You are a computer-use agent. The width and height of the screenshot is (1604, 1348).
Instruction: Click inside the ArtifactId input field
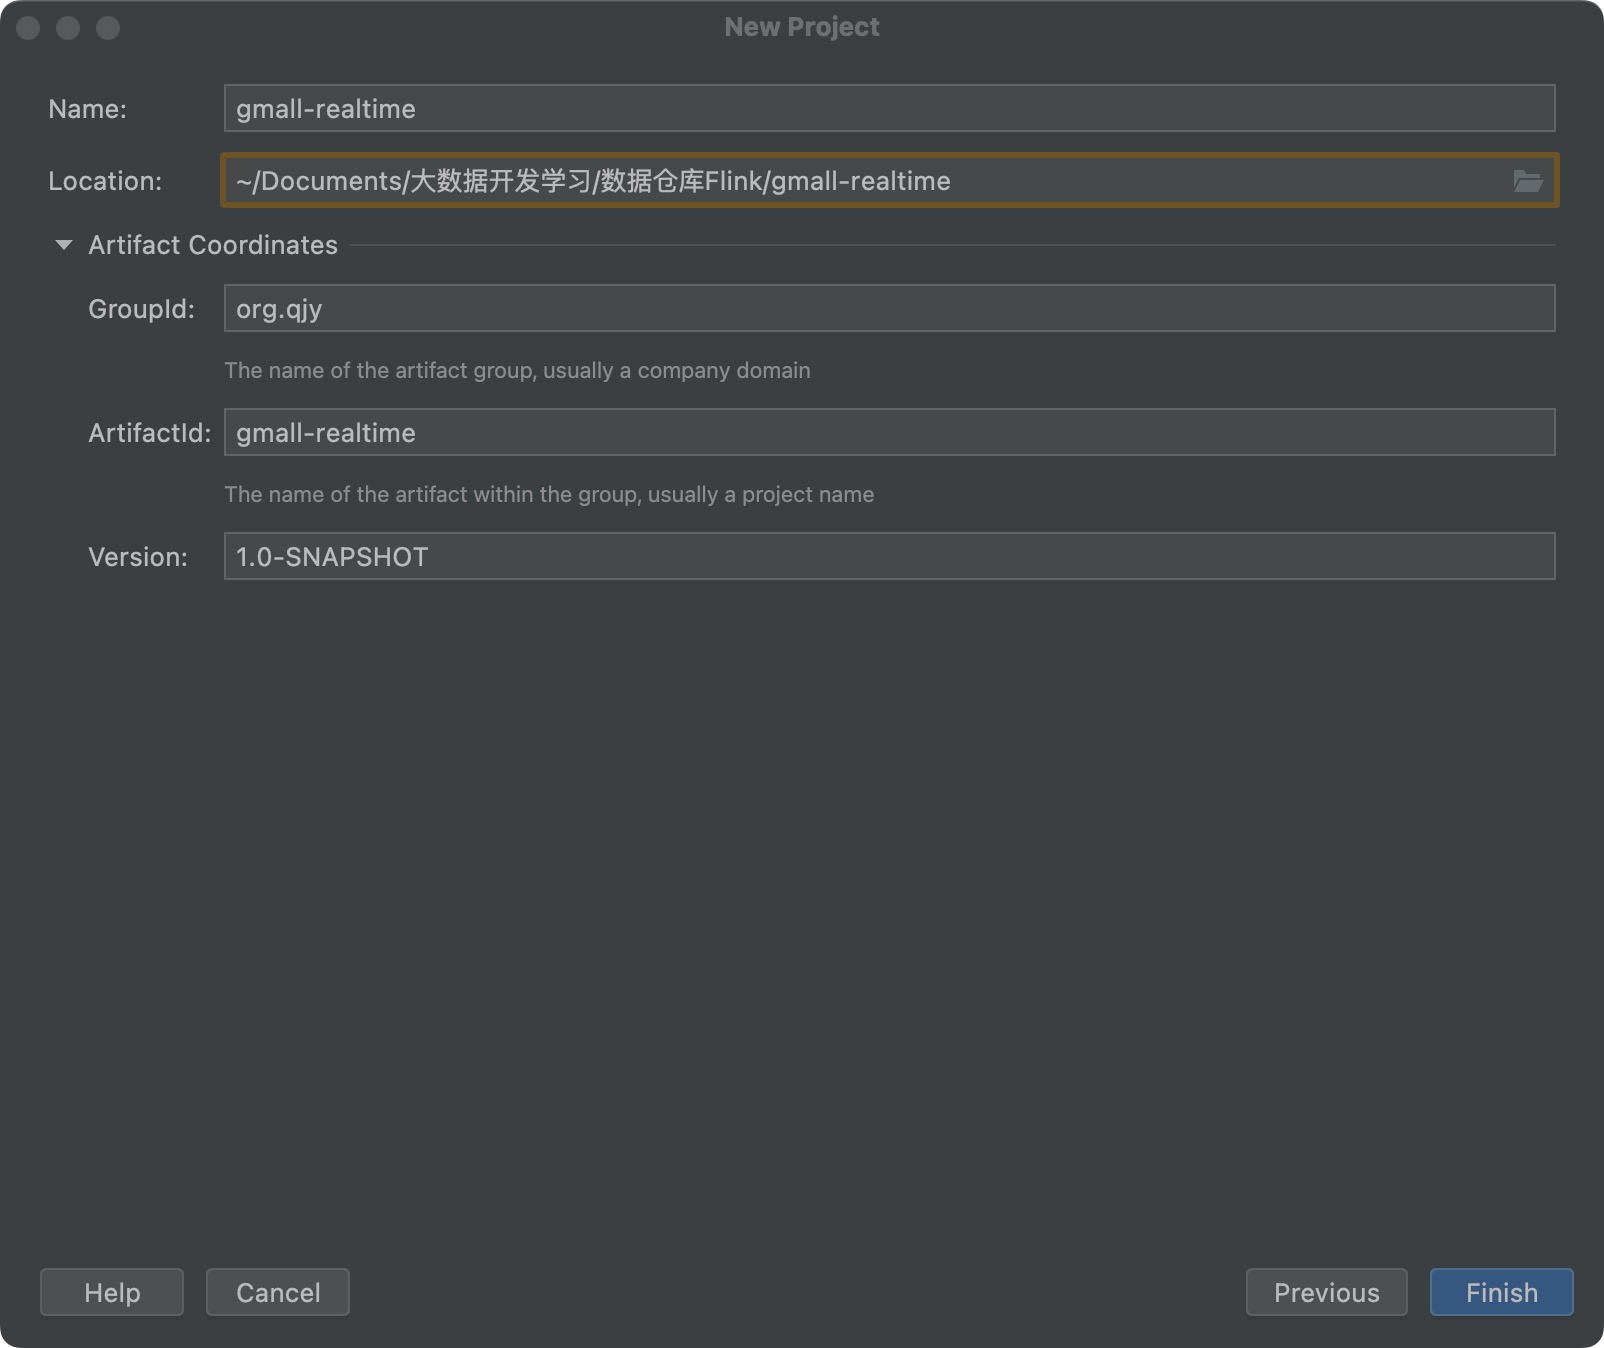click(888, 433)
